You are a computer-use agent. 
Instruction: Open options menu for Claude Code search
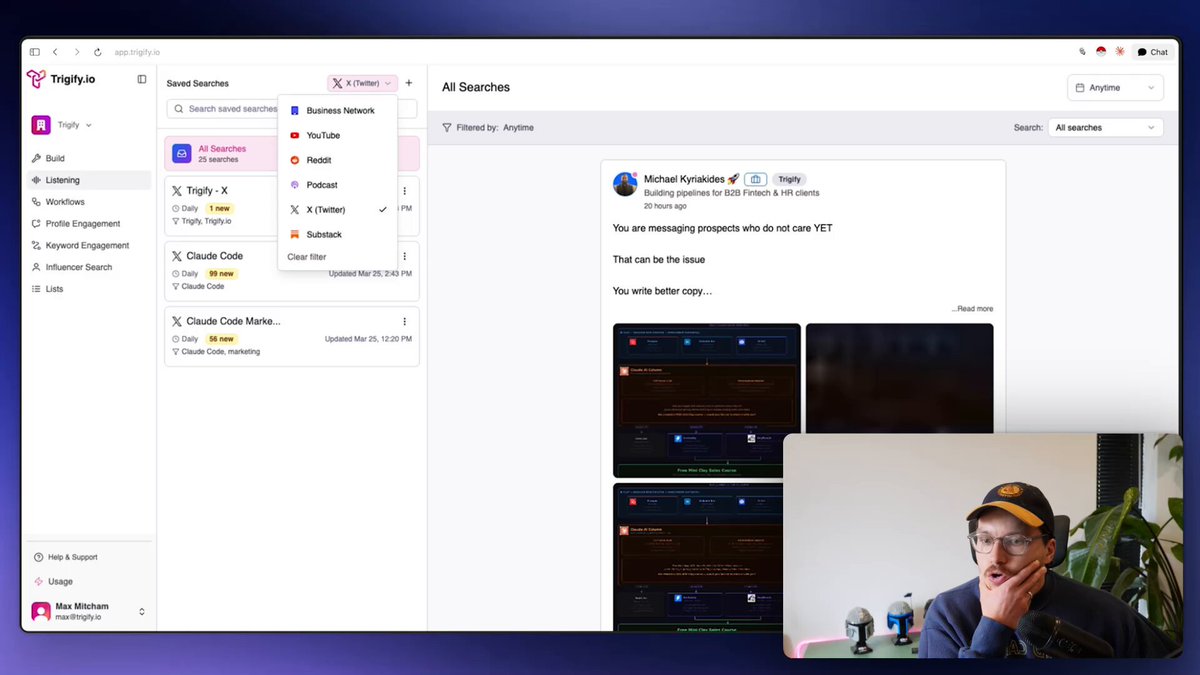click(404, 256)
